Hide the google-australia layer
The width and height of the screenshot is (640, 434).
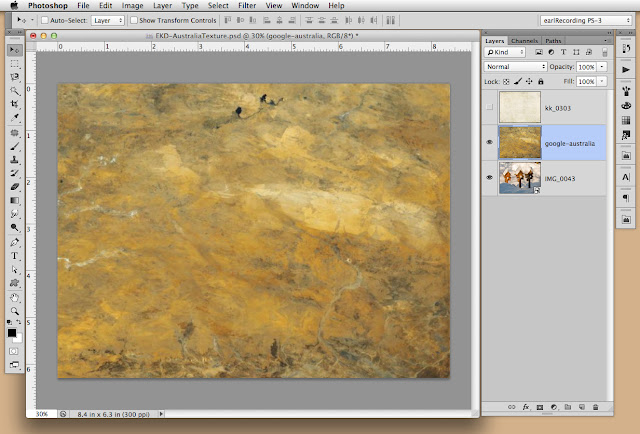point(489,142)
